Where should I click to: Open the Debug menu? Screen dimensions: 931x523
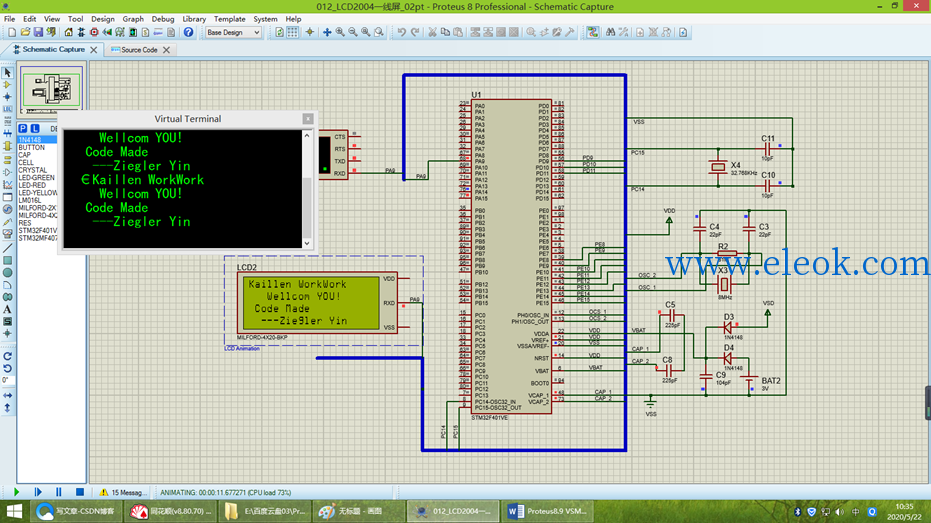pos(163,19)
